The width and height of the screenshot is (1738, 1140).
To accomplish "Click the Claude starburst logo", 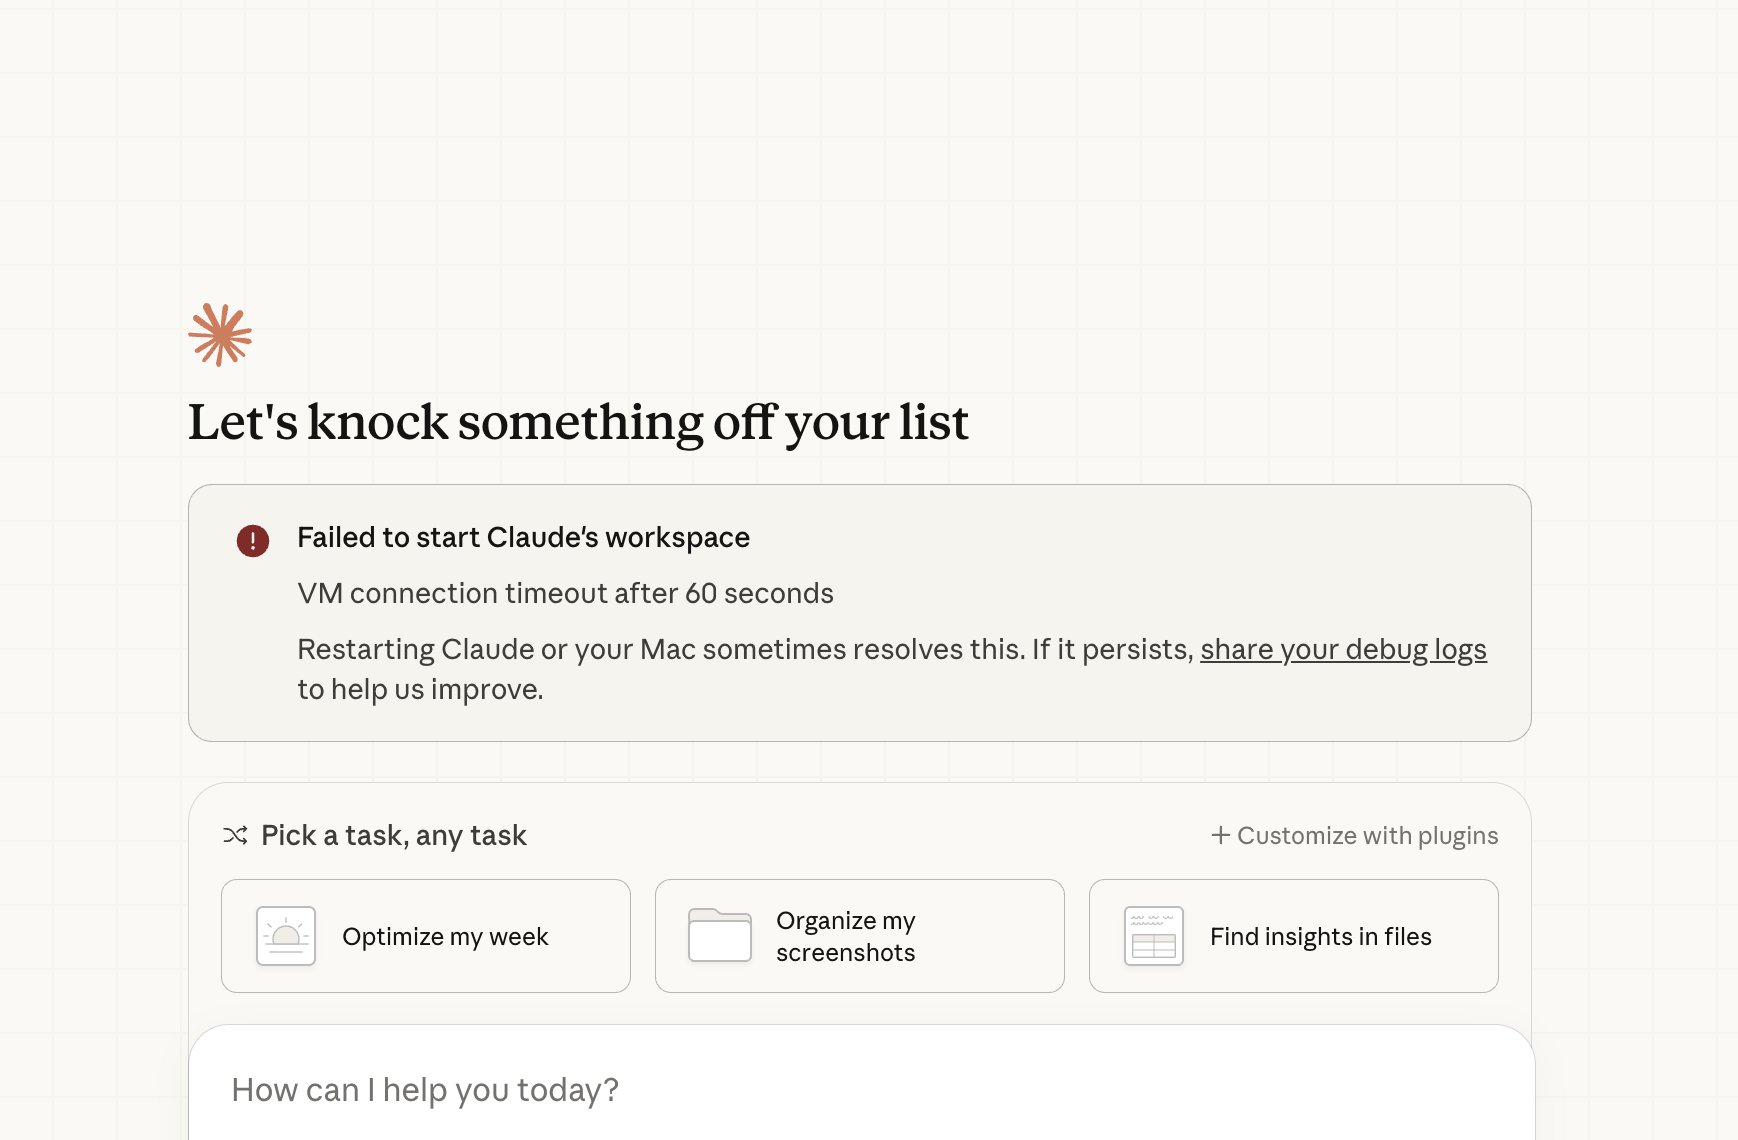I will [220, 335].
